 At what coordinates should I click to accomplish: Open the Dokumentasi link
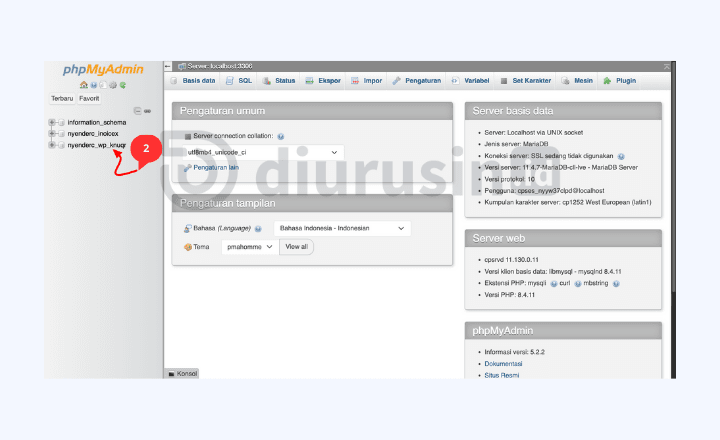pyautogui.click(x=503, y=364)
